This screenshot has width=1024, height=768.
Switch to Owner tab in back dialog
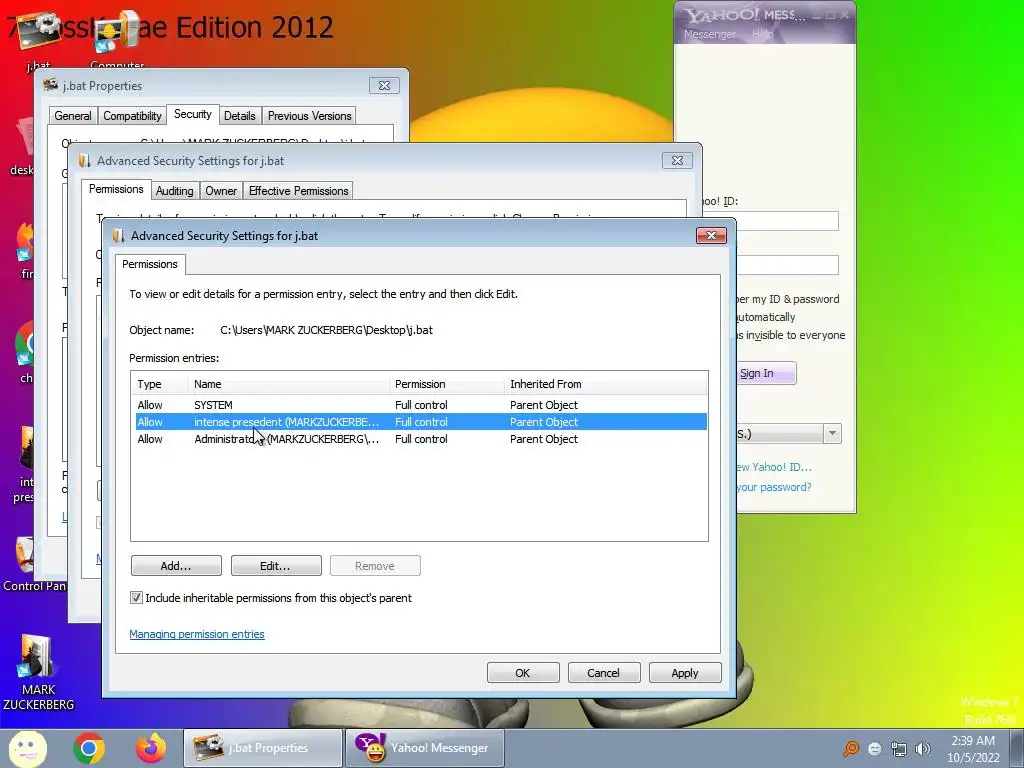[x=221, y=191]
